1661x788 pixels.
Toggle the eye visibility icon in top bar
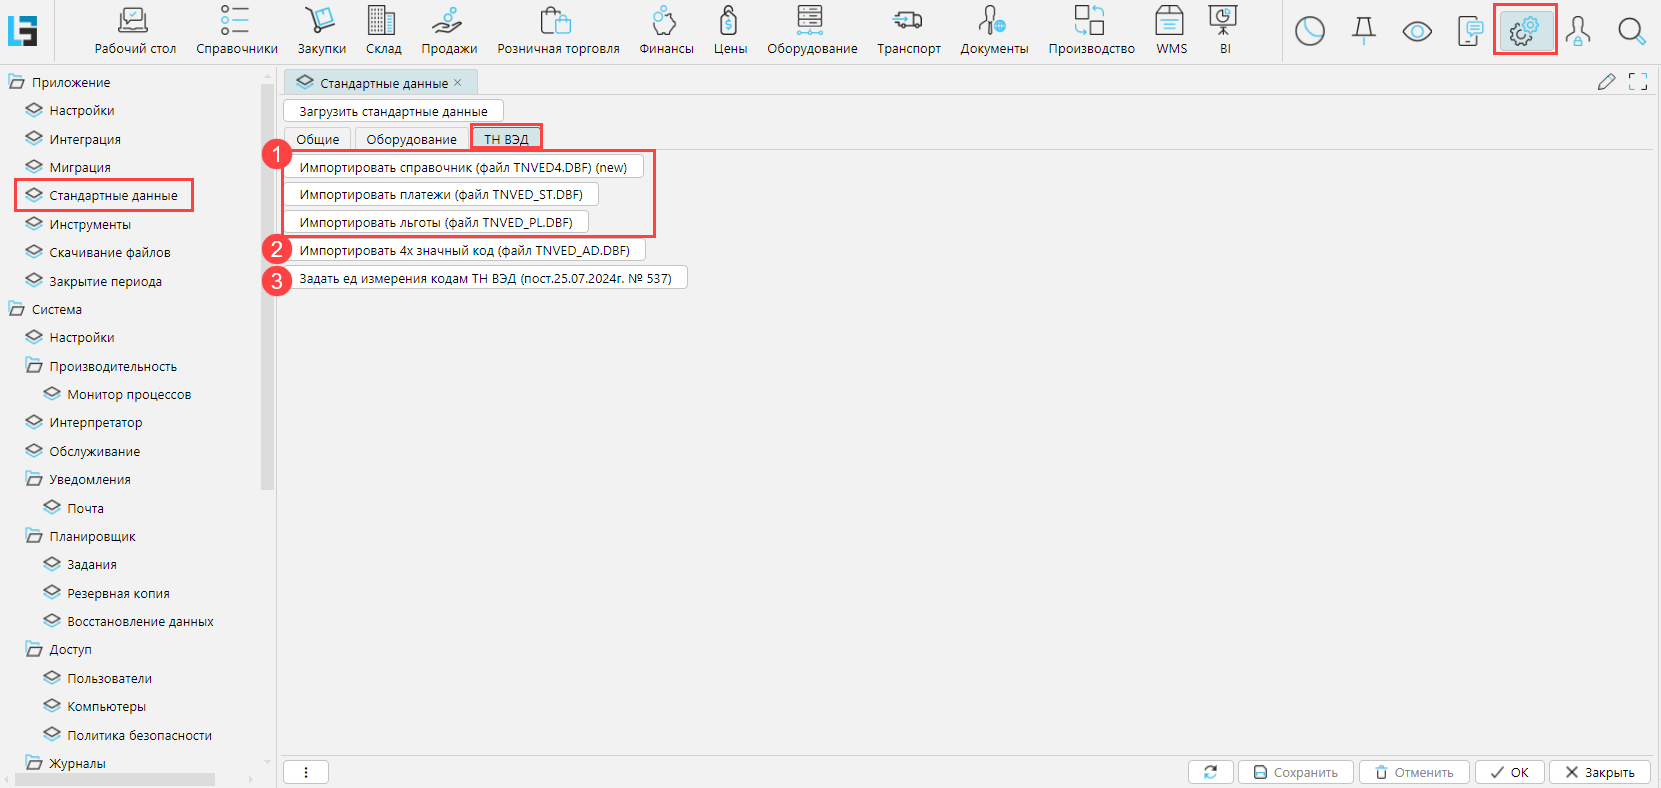(x=1416, y=31)
